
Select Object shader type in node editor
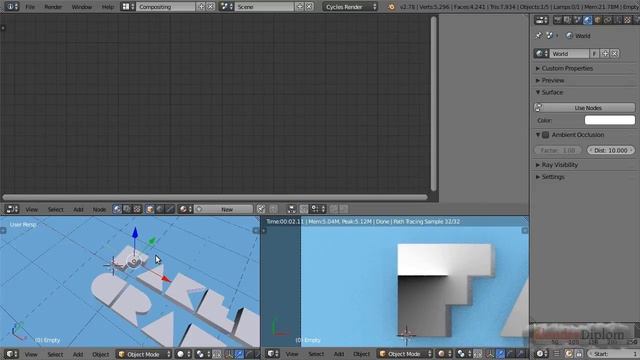(x=150, y=209)
